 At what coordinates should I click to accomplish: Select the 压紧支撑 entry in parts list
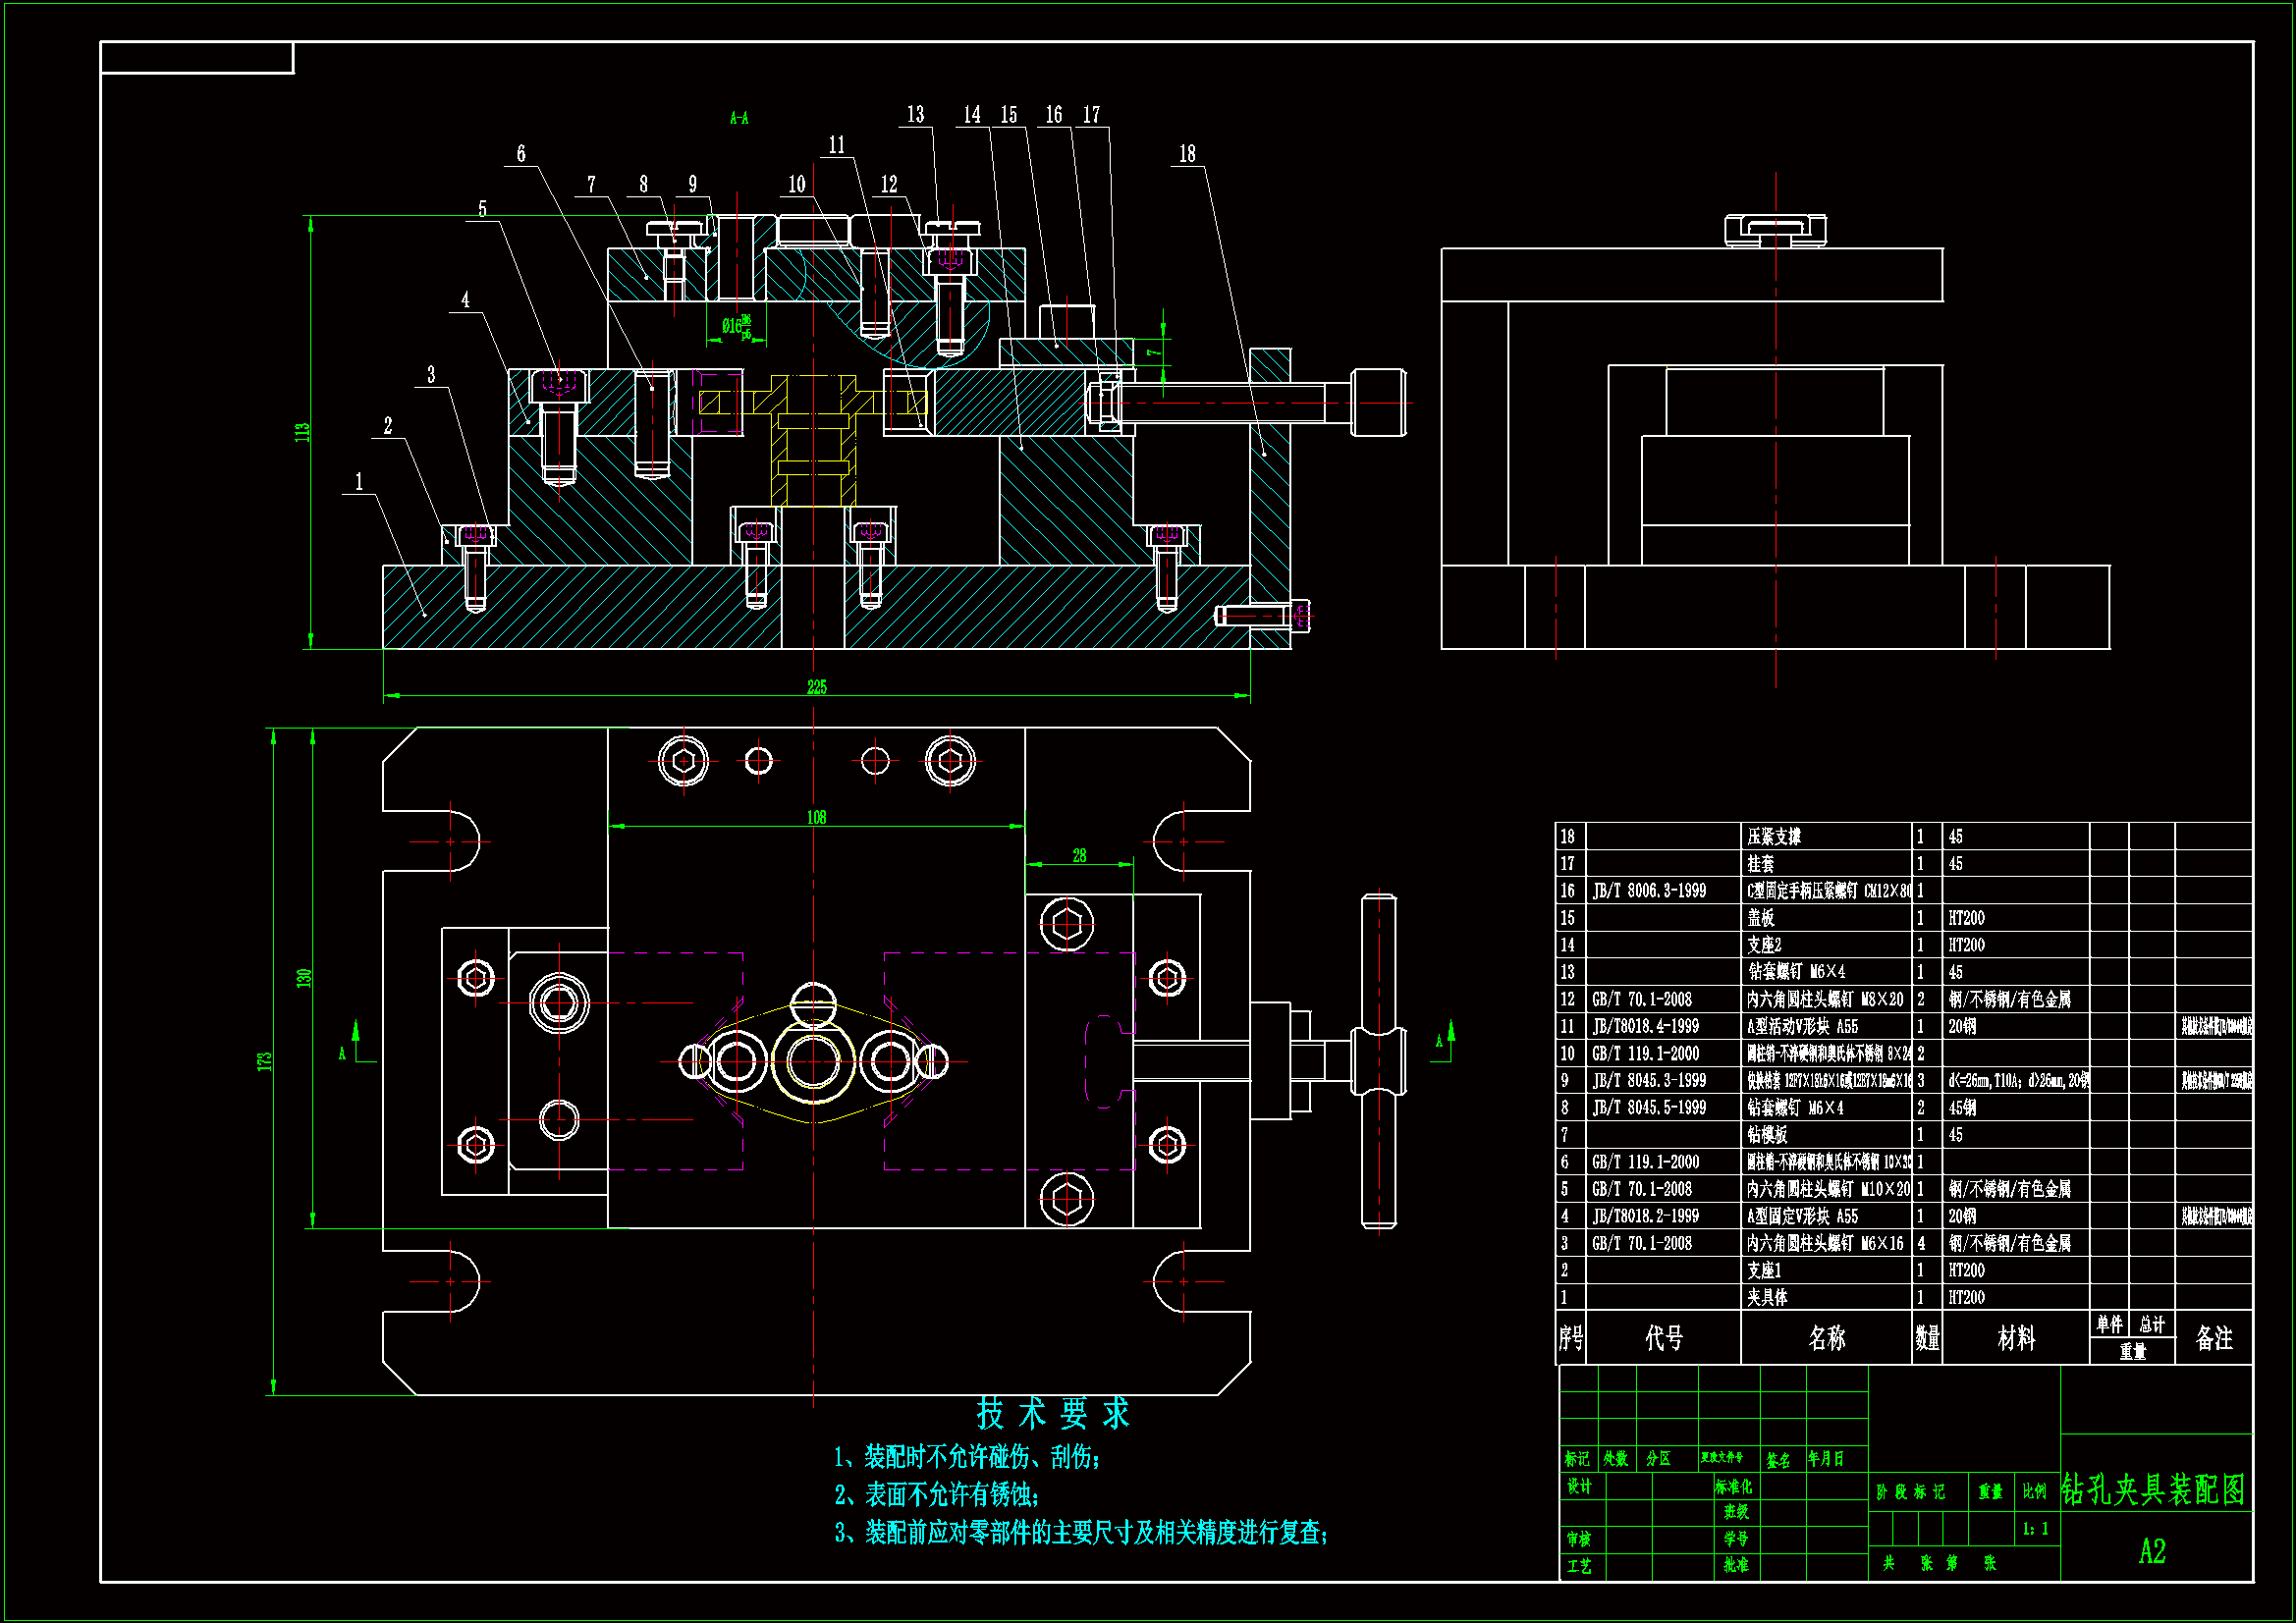coord(1773,837)
